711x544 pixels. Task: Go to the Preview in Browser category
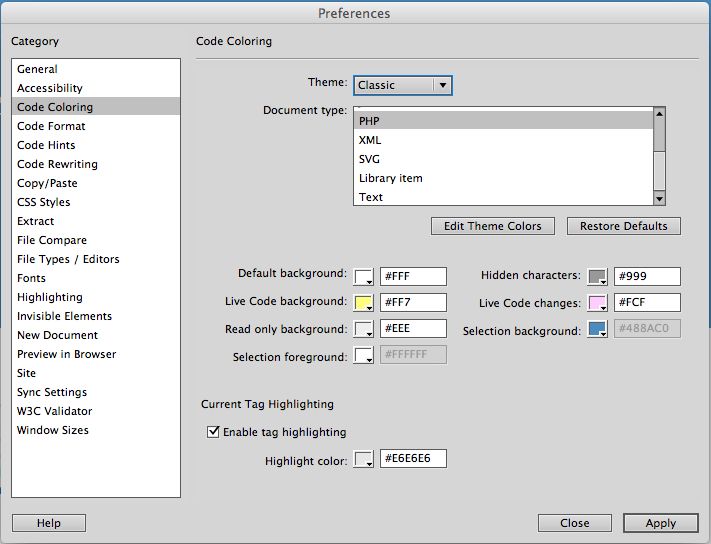(96, 355)
